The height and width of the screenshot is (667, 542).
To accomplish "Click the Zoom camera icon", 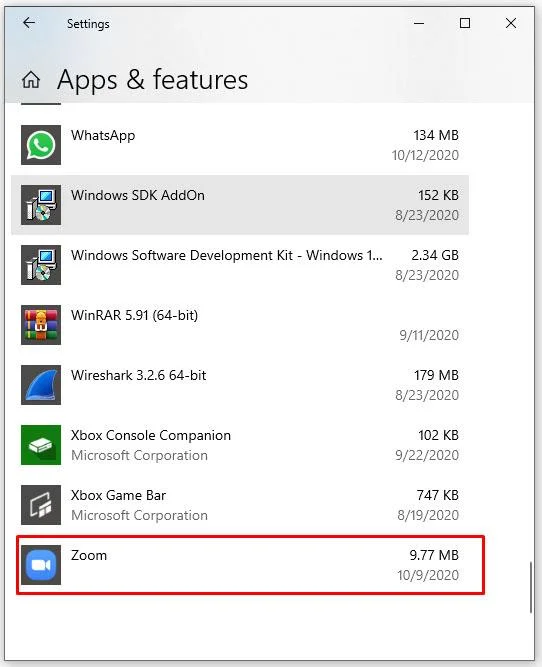I will 41,565.
